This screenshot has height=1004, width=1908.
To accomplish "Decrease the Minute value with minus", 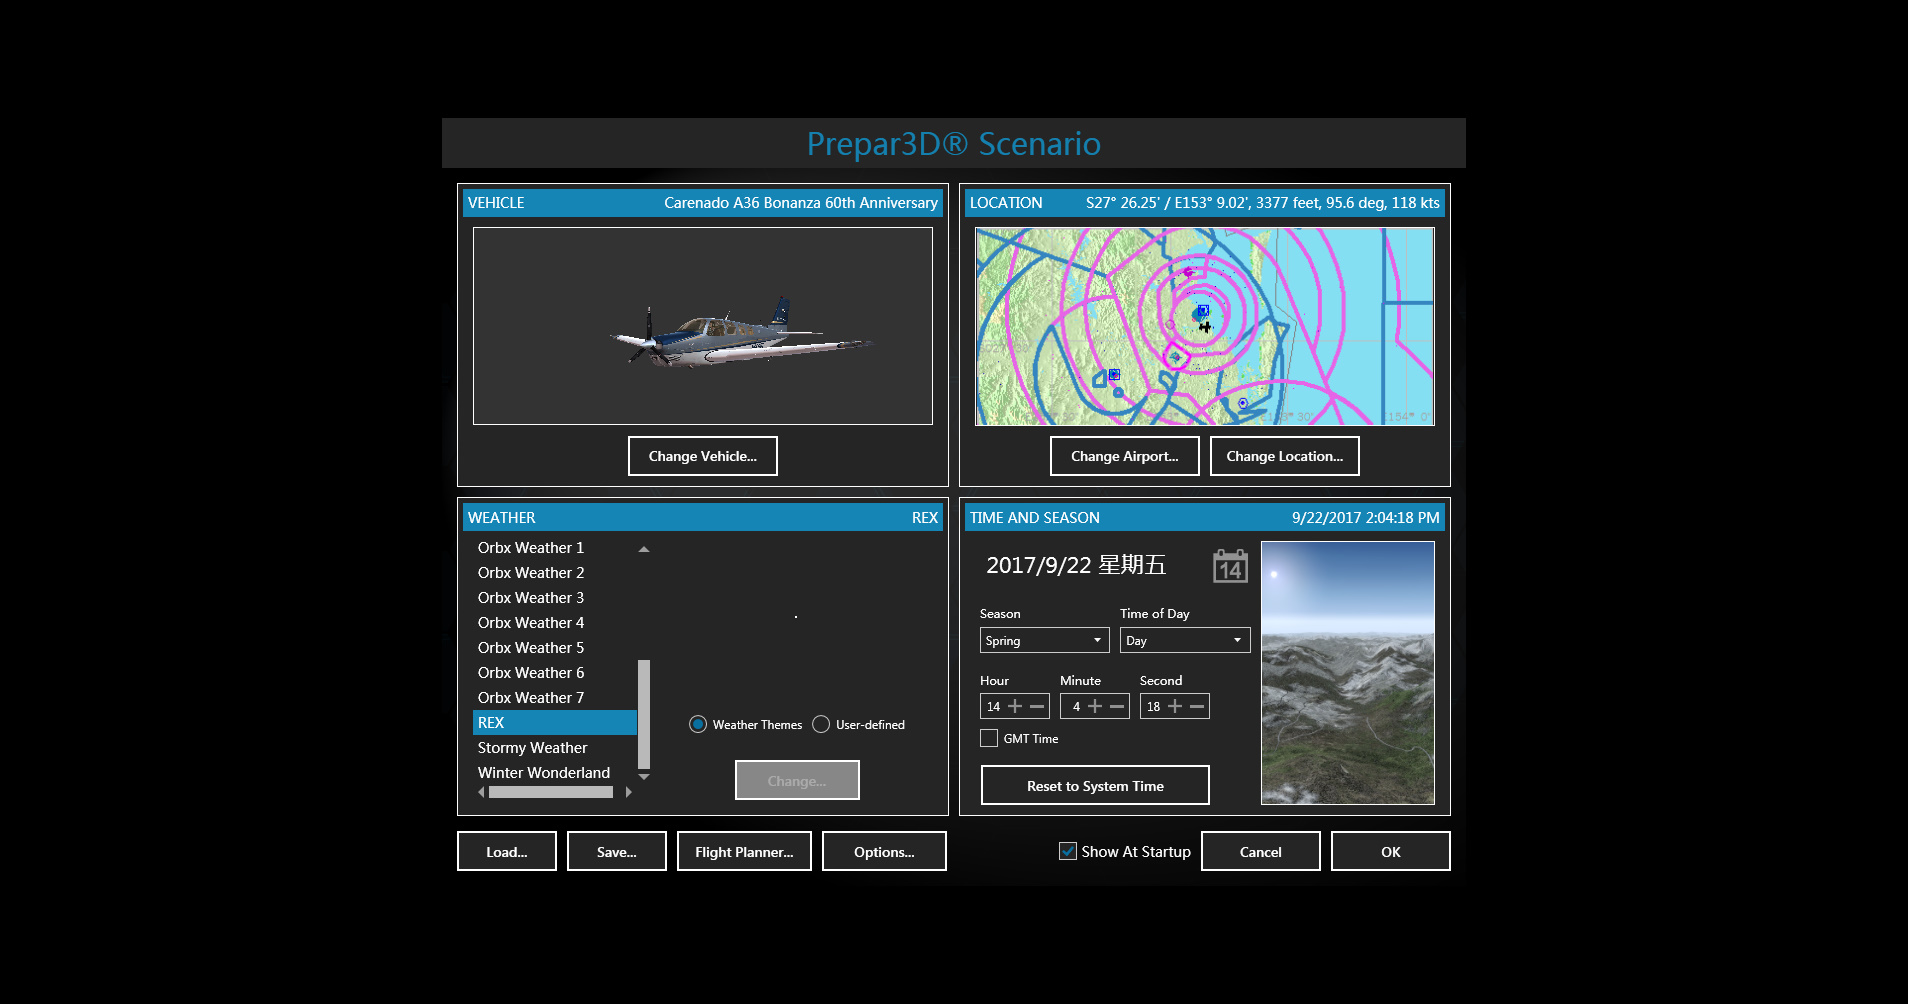I will 1117,706.
